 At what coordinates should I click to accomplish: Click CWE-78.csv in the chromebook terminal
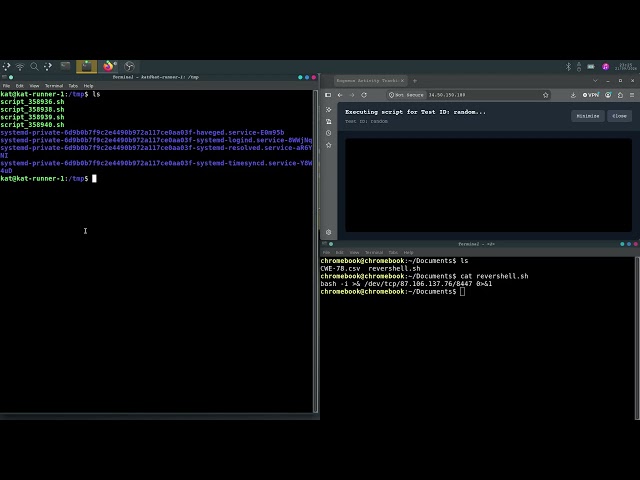click(340, 269)
